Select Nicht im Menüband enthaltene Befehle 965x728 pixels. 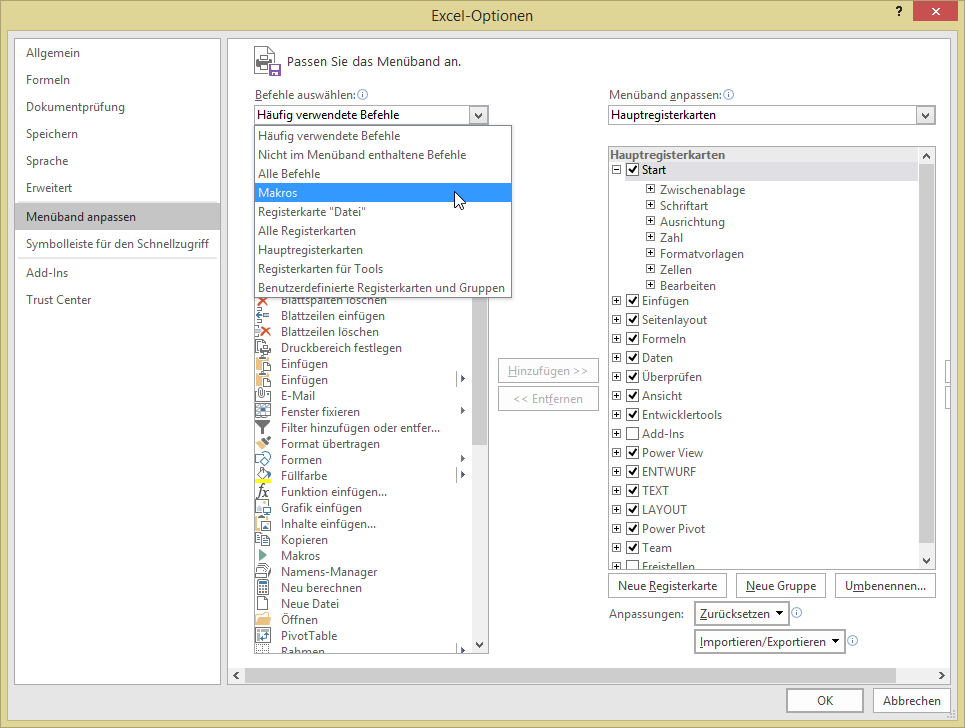point(383,154)
